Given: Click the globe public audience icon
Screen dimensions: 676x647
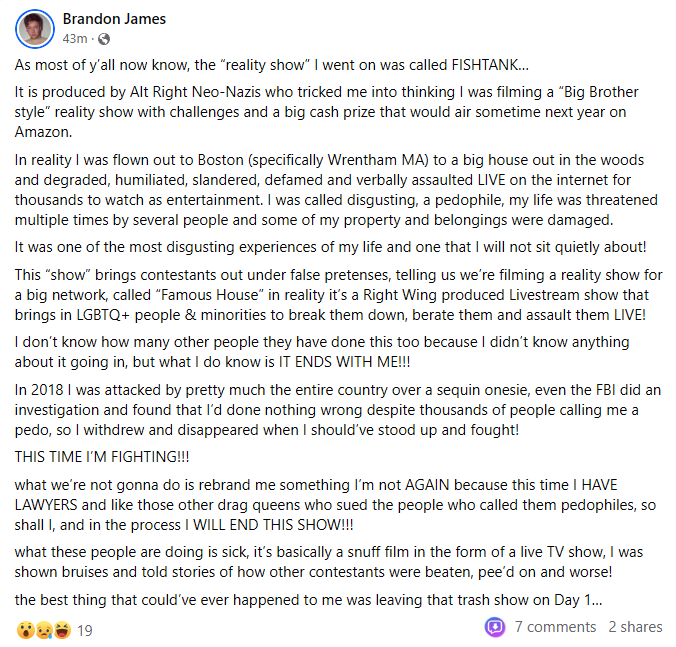Looking at the screenshot, I should coord(104,39).
